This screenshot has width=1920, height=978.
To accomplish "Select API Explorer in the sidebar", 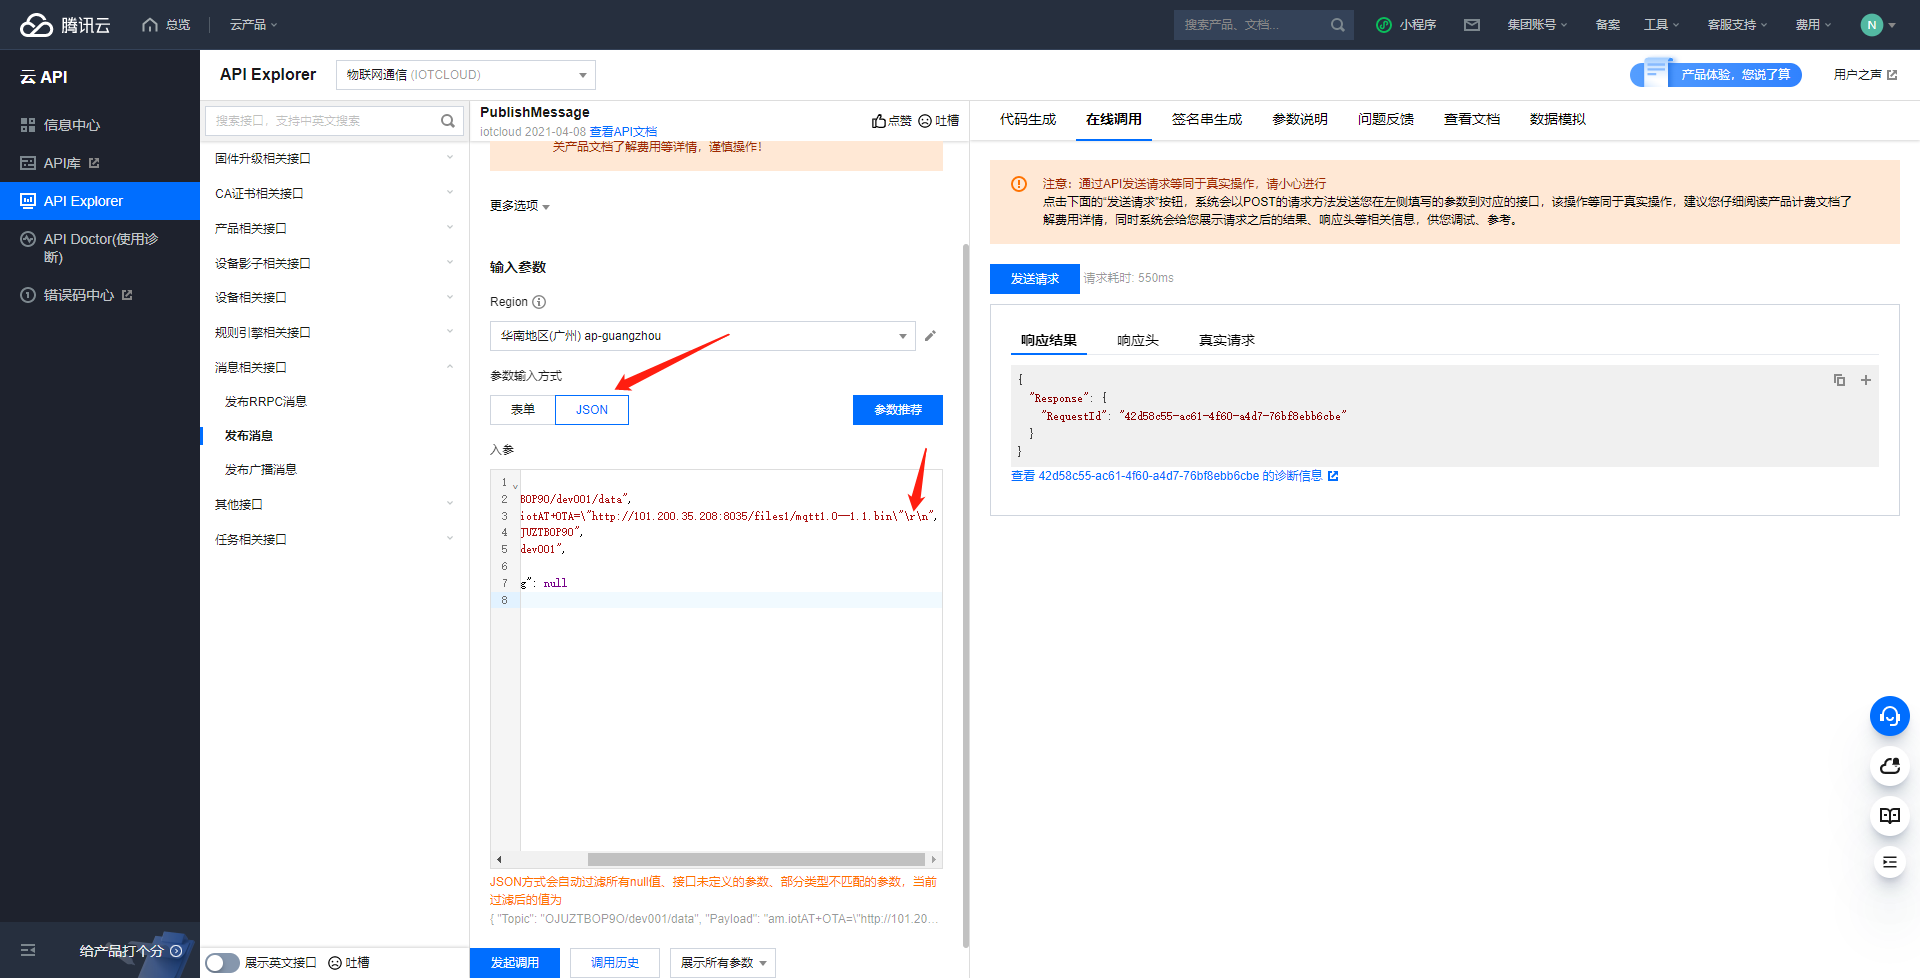I will point(100,201).
